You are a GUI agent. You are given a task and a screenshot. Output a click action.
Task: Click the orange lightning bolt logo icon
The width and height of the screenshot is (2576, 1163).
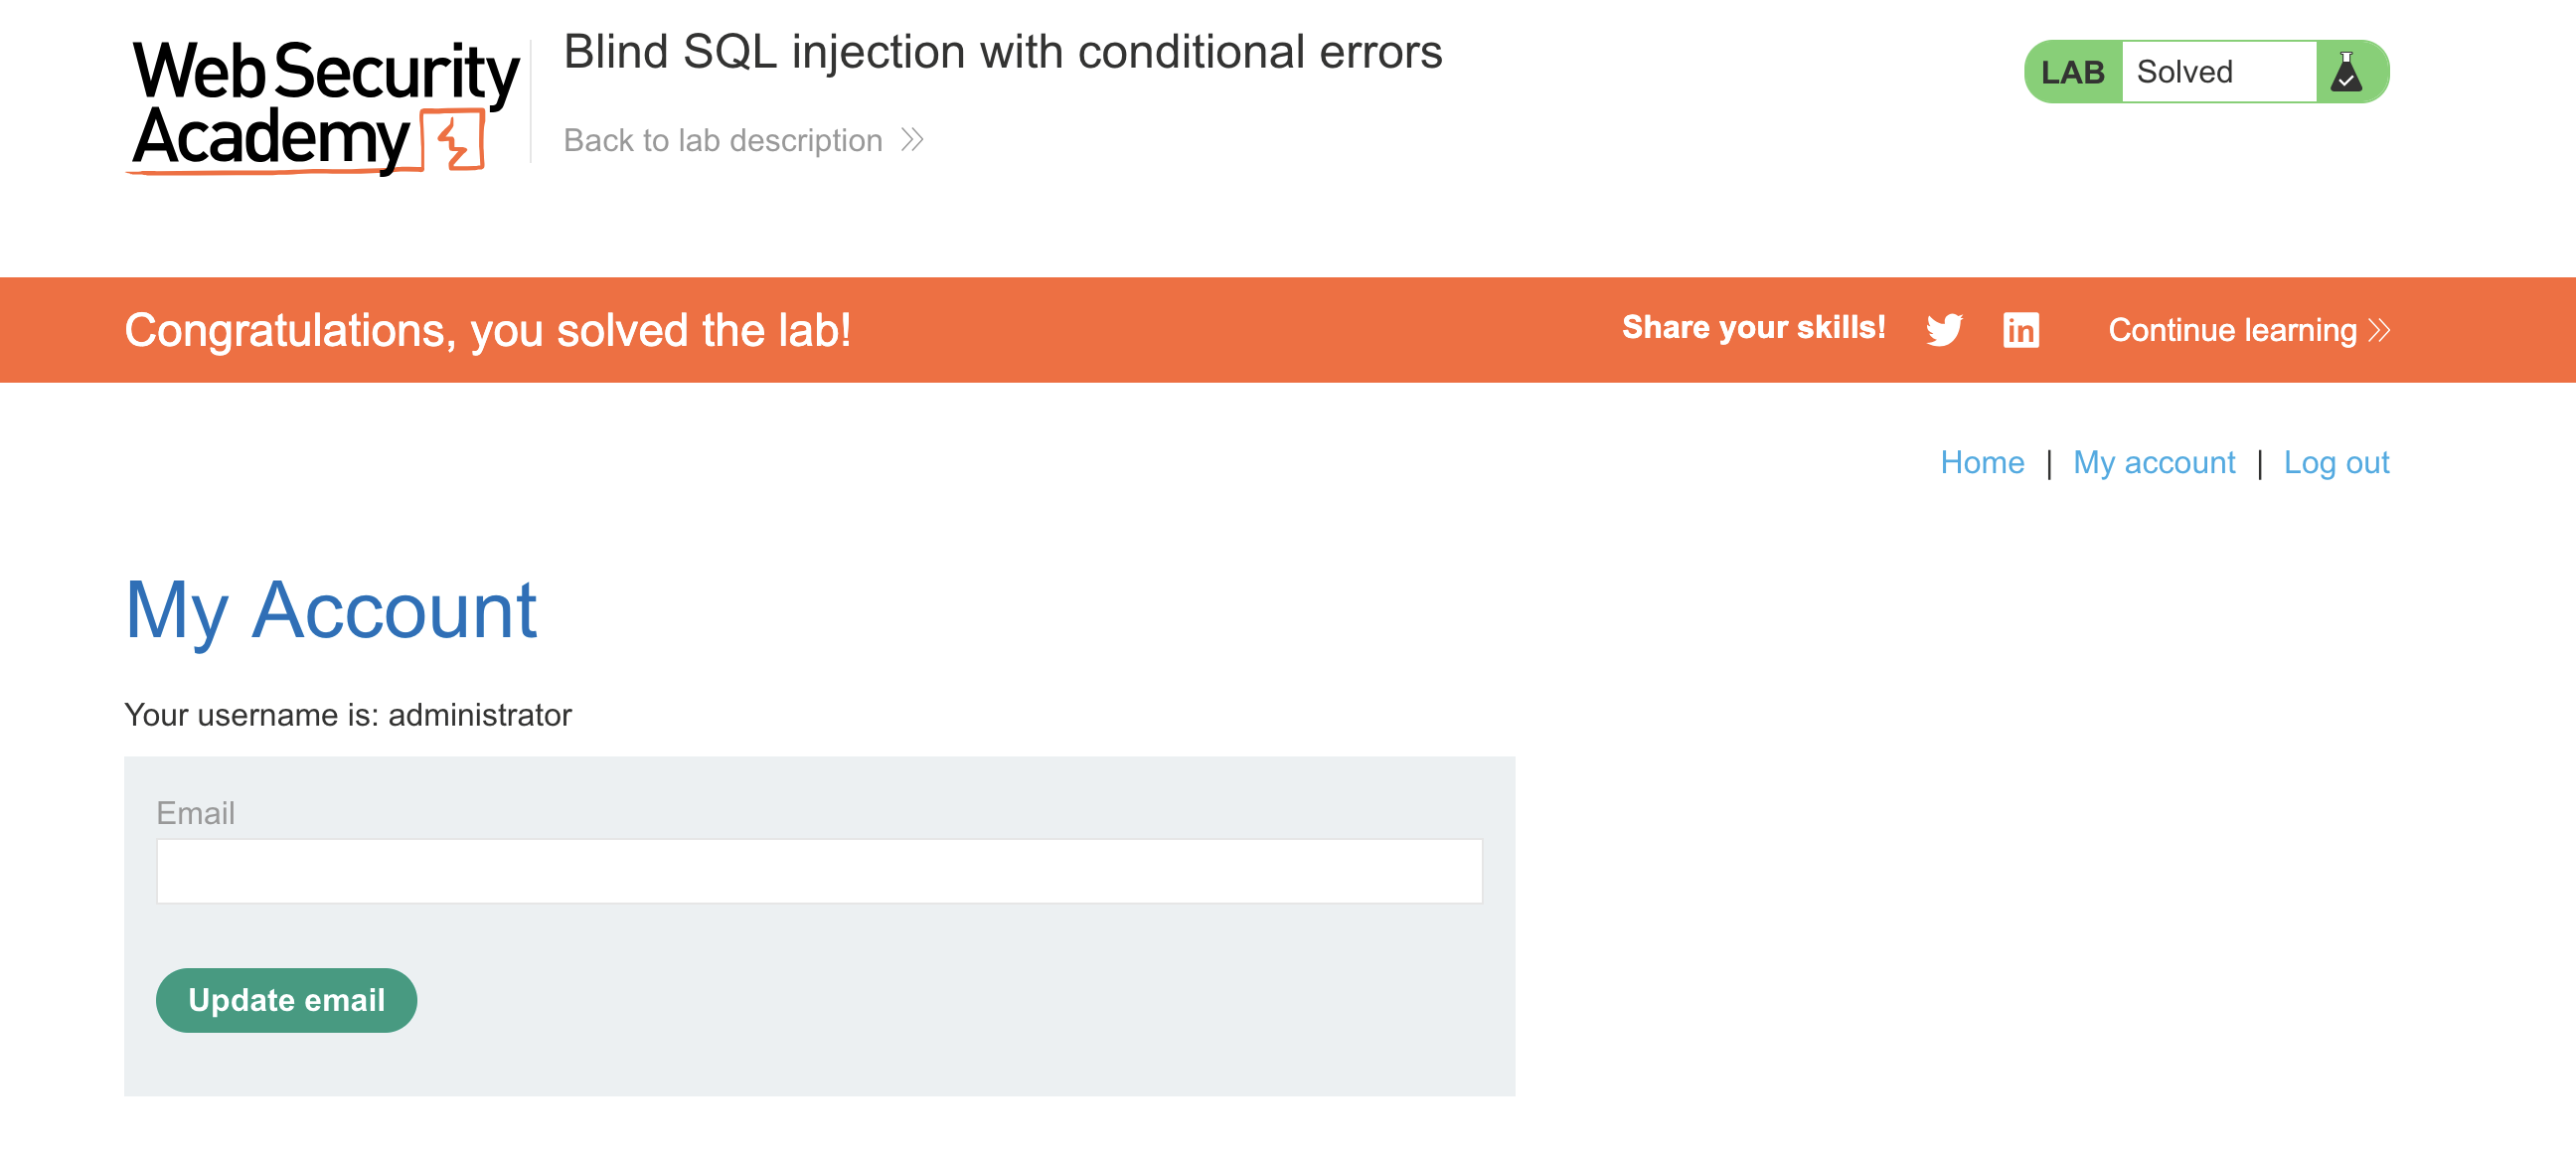tap(454, 141)
